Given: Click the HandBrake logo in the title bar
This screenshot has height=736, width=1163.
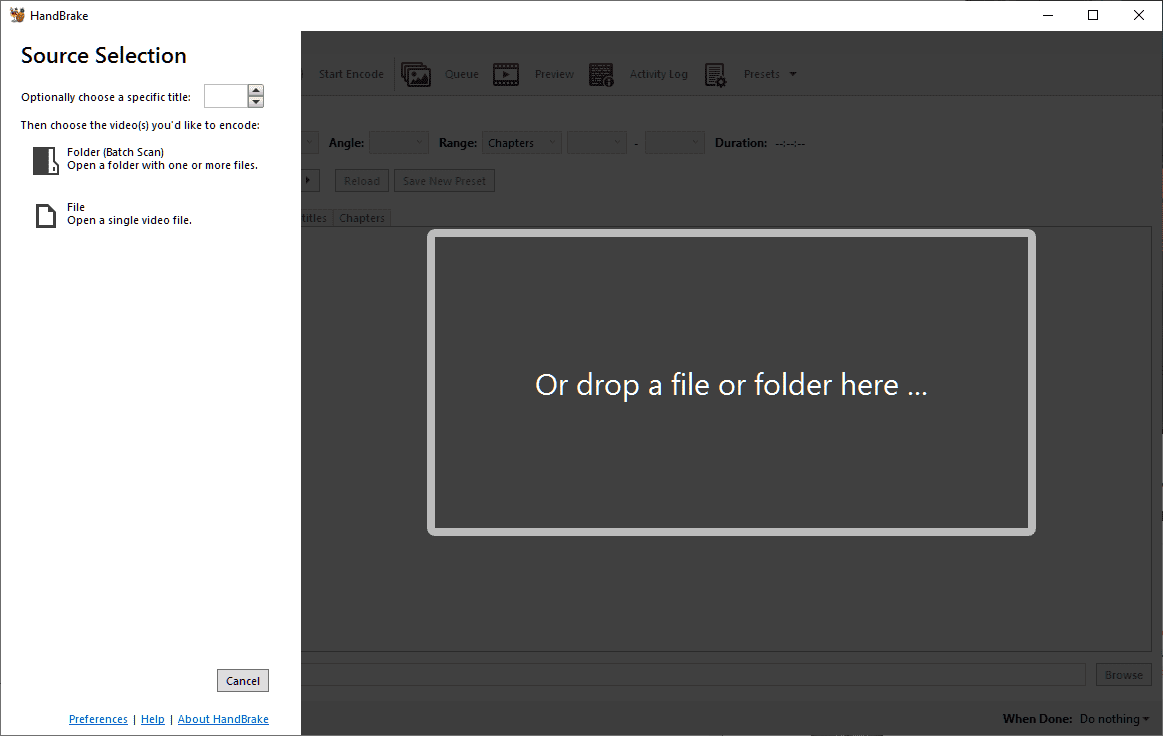Looking at the screenshot, I should (18, 15).
